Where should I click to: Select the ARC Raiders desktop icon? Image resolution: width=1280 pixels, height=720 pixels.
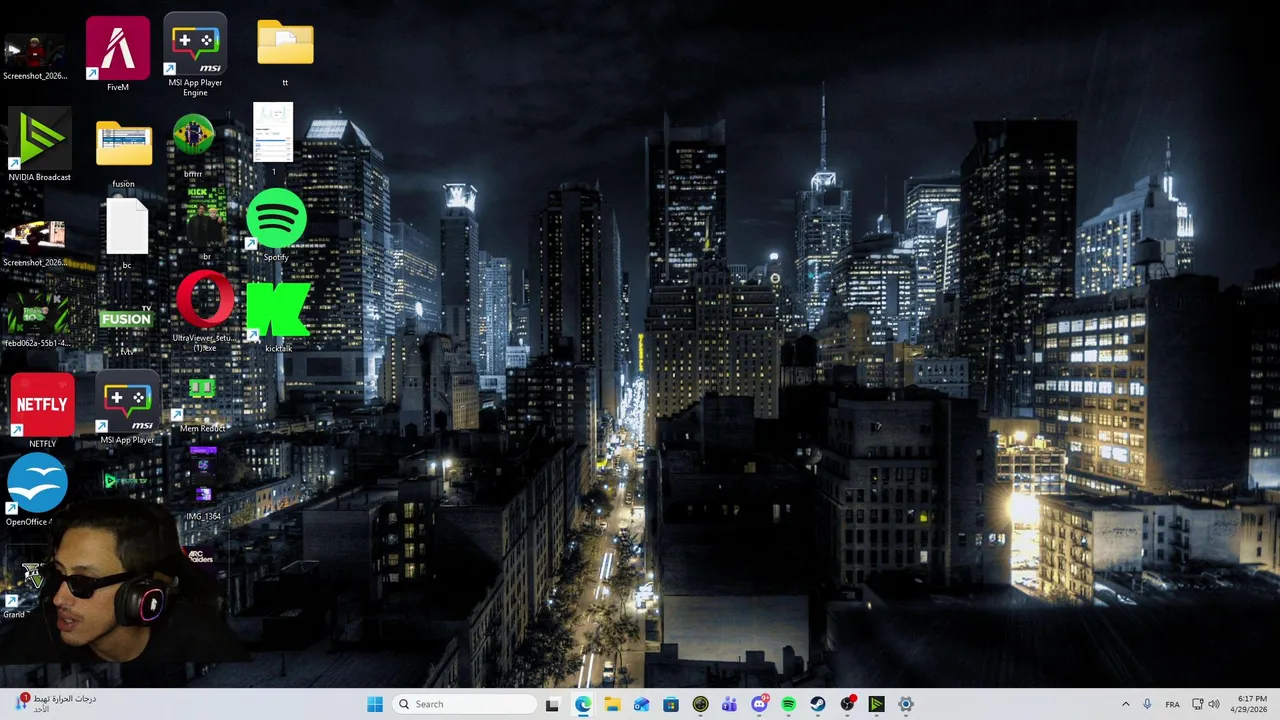[x=201, y=556]
